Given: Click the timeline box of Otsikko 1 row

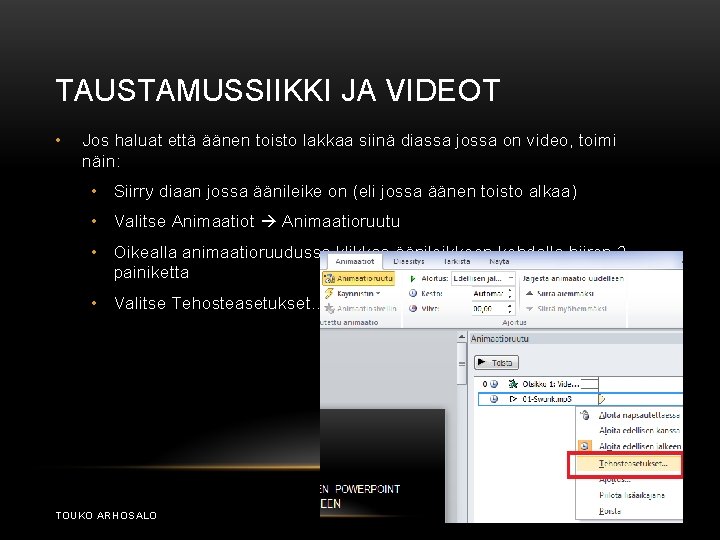Looking at the screenshot, I should click(590, 384).
